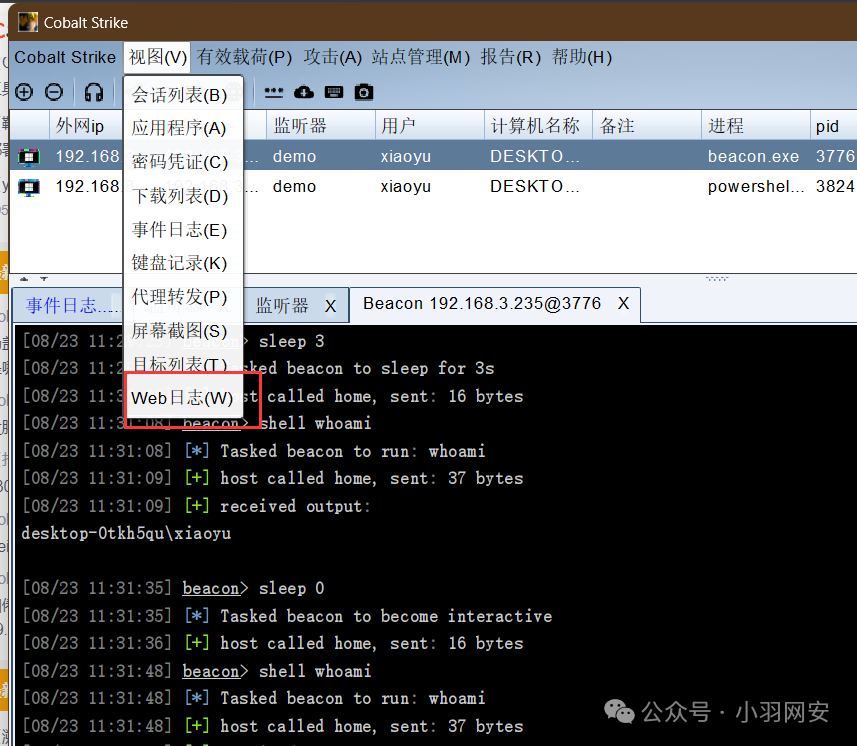The width and height of the screenshot is (857, 746).
Task: Select 目标列表(T) menu entry
Action: click(x=184, y=363)
